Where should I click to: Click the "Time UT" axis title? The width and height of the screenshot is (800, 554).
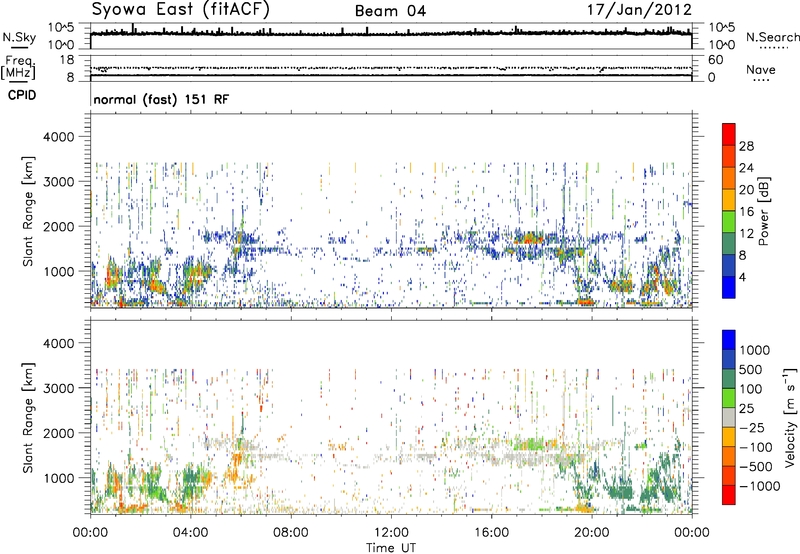tap(391, 548)
